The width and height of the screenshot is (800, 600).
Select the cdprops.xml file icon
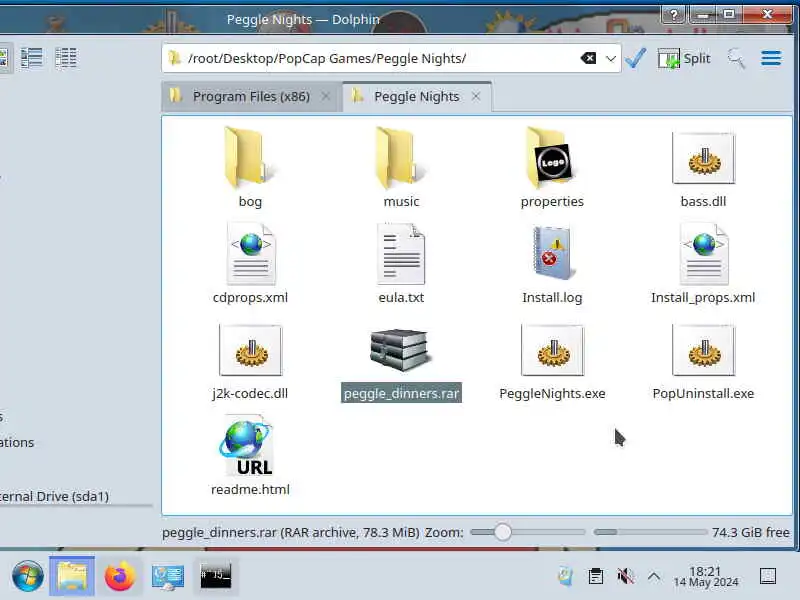250,254
